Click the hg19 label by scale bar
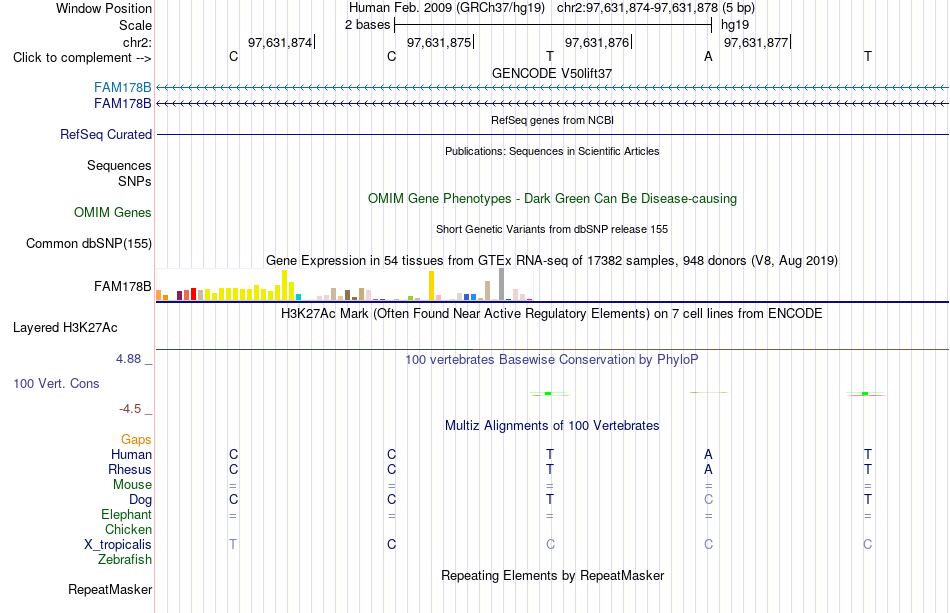 tap(735, 25)
